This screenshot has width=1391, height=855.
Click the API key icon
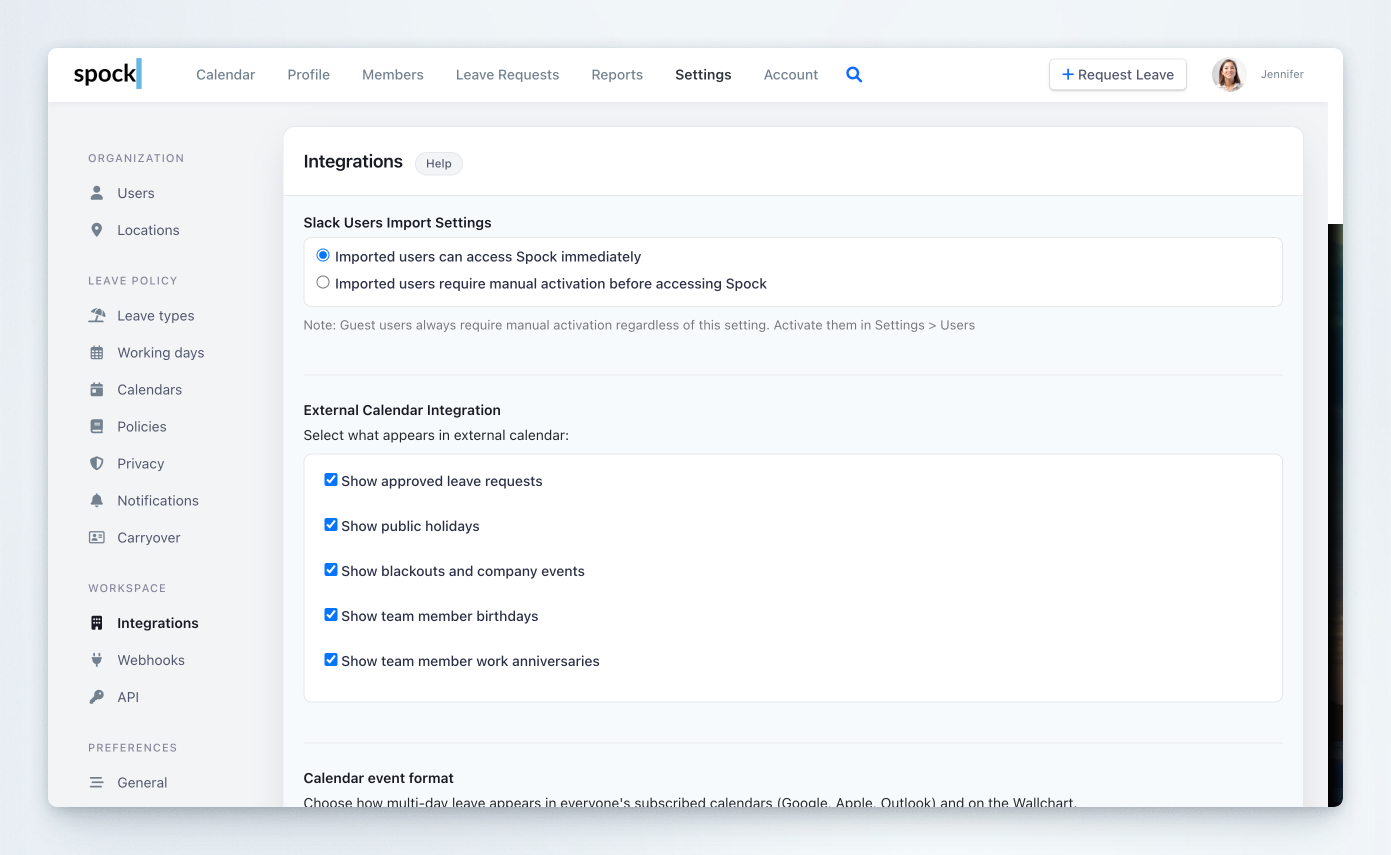pos(97,697)
